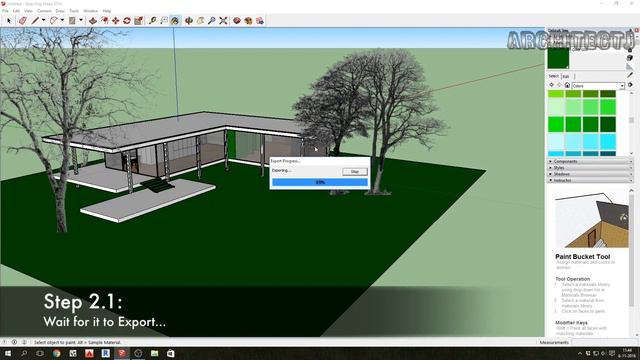Image resolution: width=640 pixels, height=360 pixels.
Task: Open shape tool variants dropdown arrow
Action: [x=81, y=20]
